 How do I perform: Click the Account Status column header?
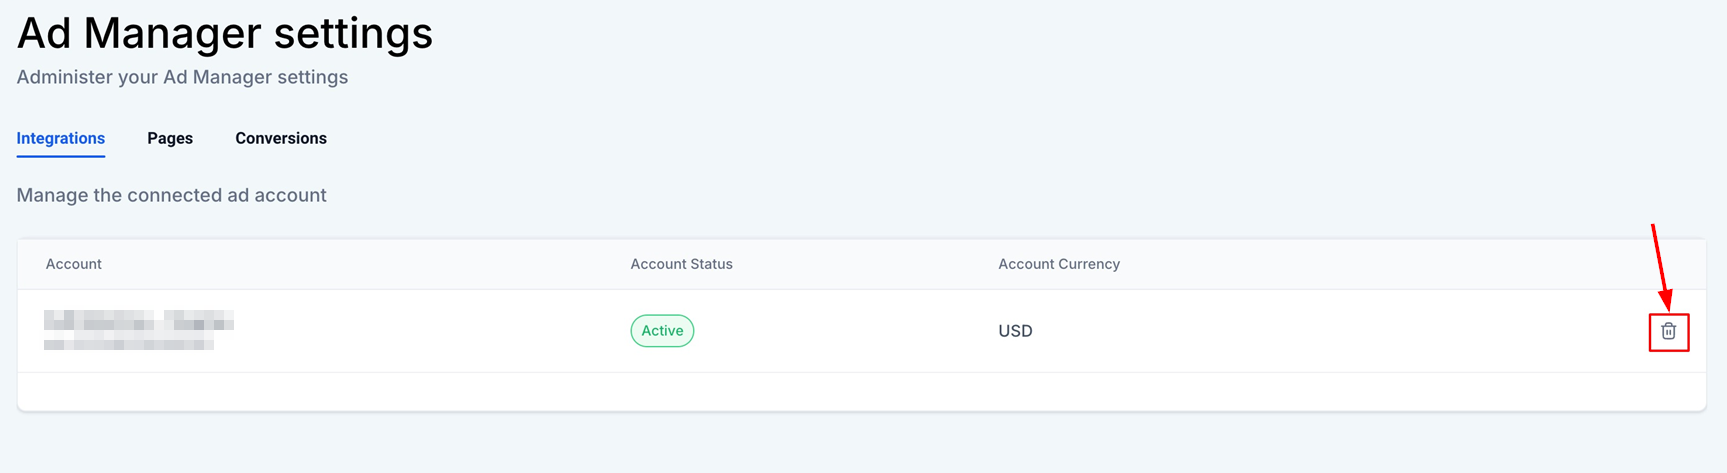click(x=681, y=264)
